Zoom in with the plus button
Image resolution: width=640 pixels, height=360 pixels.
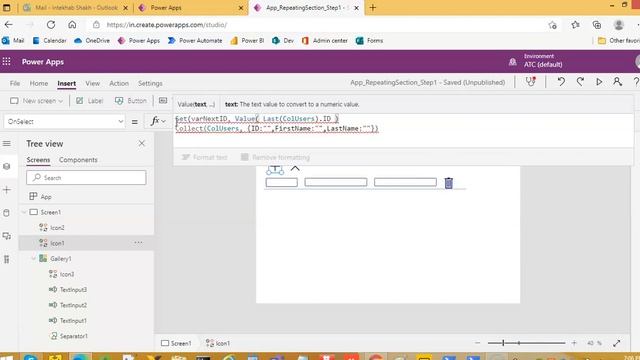[x=574, y=343]
